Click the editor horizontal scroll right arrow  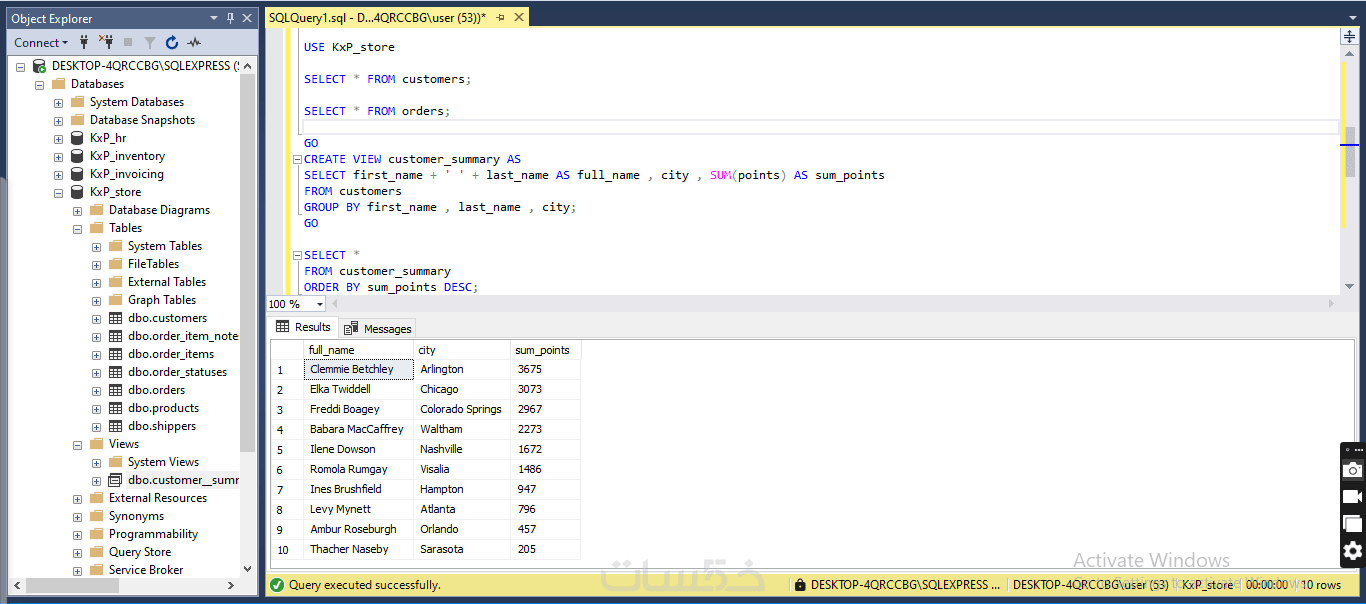(x=1331, y=304)
